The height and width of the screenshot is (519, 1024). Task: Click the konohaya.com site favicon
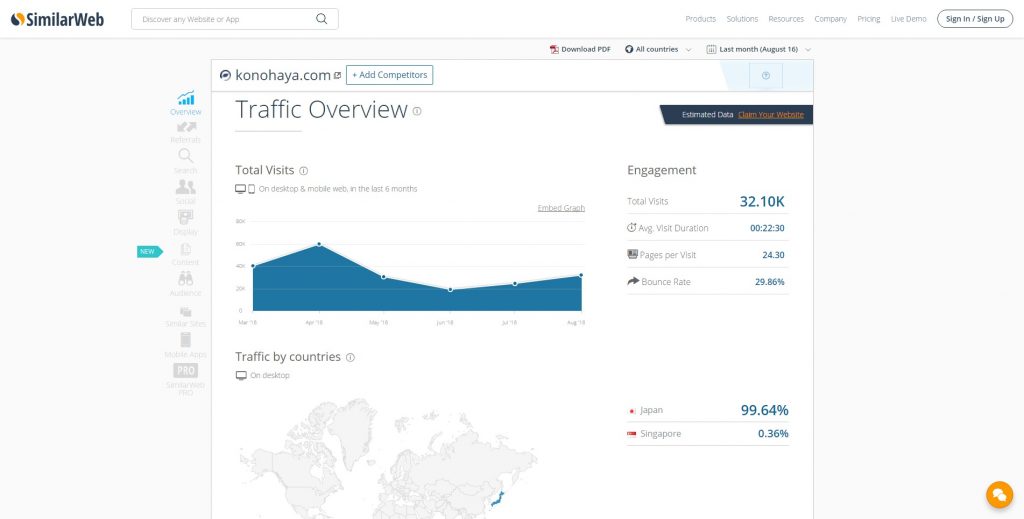225,75
